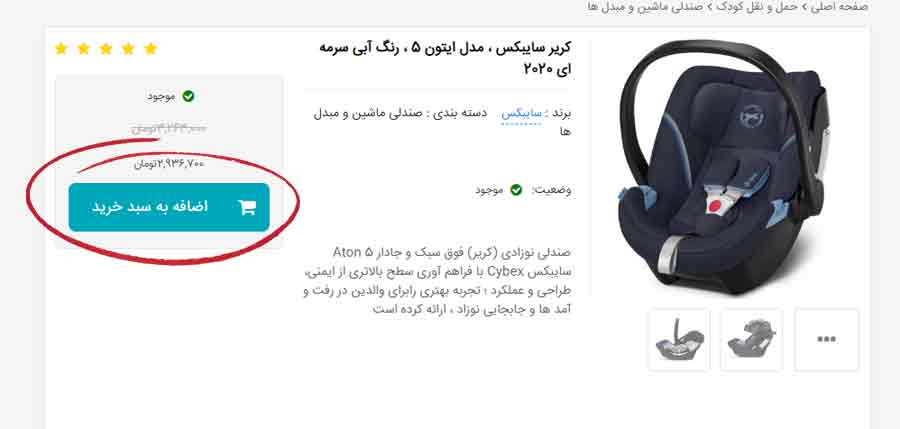Screen dimensions: 900x429
Task: Open the large navy car seat product image
Action: [723, 167]
